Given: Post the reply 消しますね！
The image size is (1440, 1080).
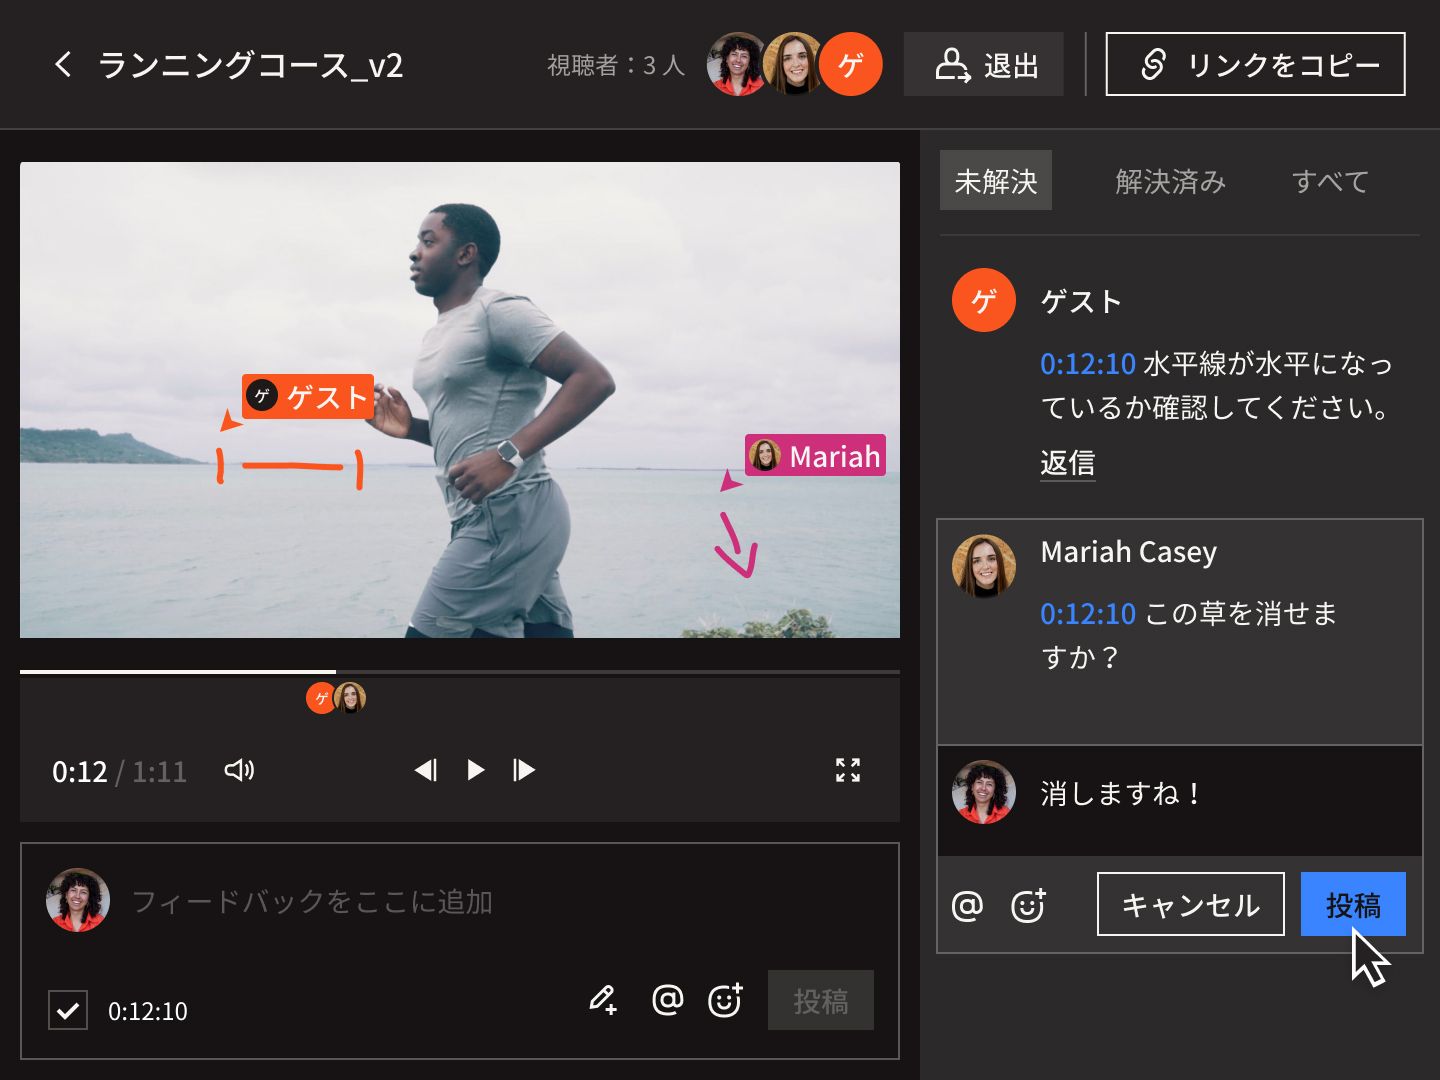Looking at the screenshot, I should 1352,905.
